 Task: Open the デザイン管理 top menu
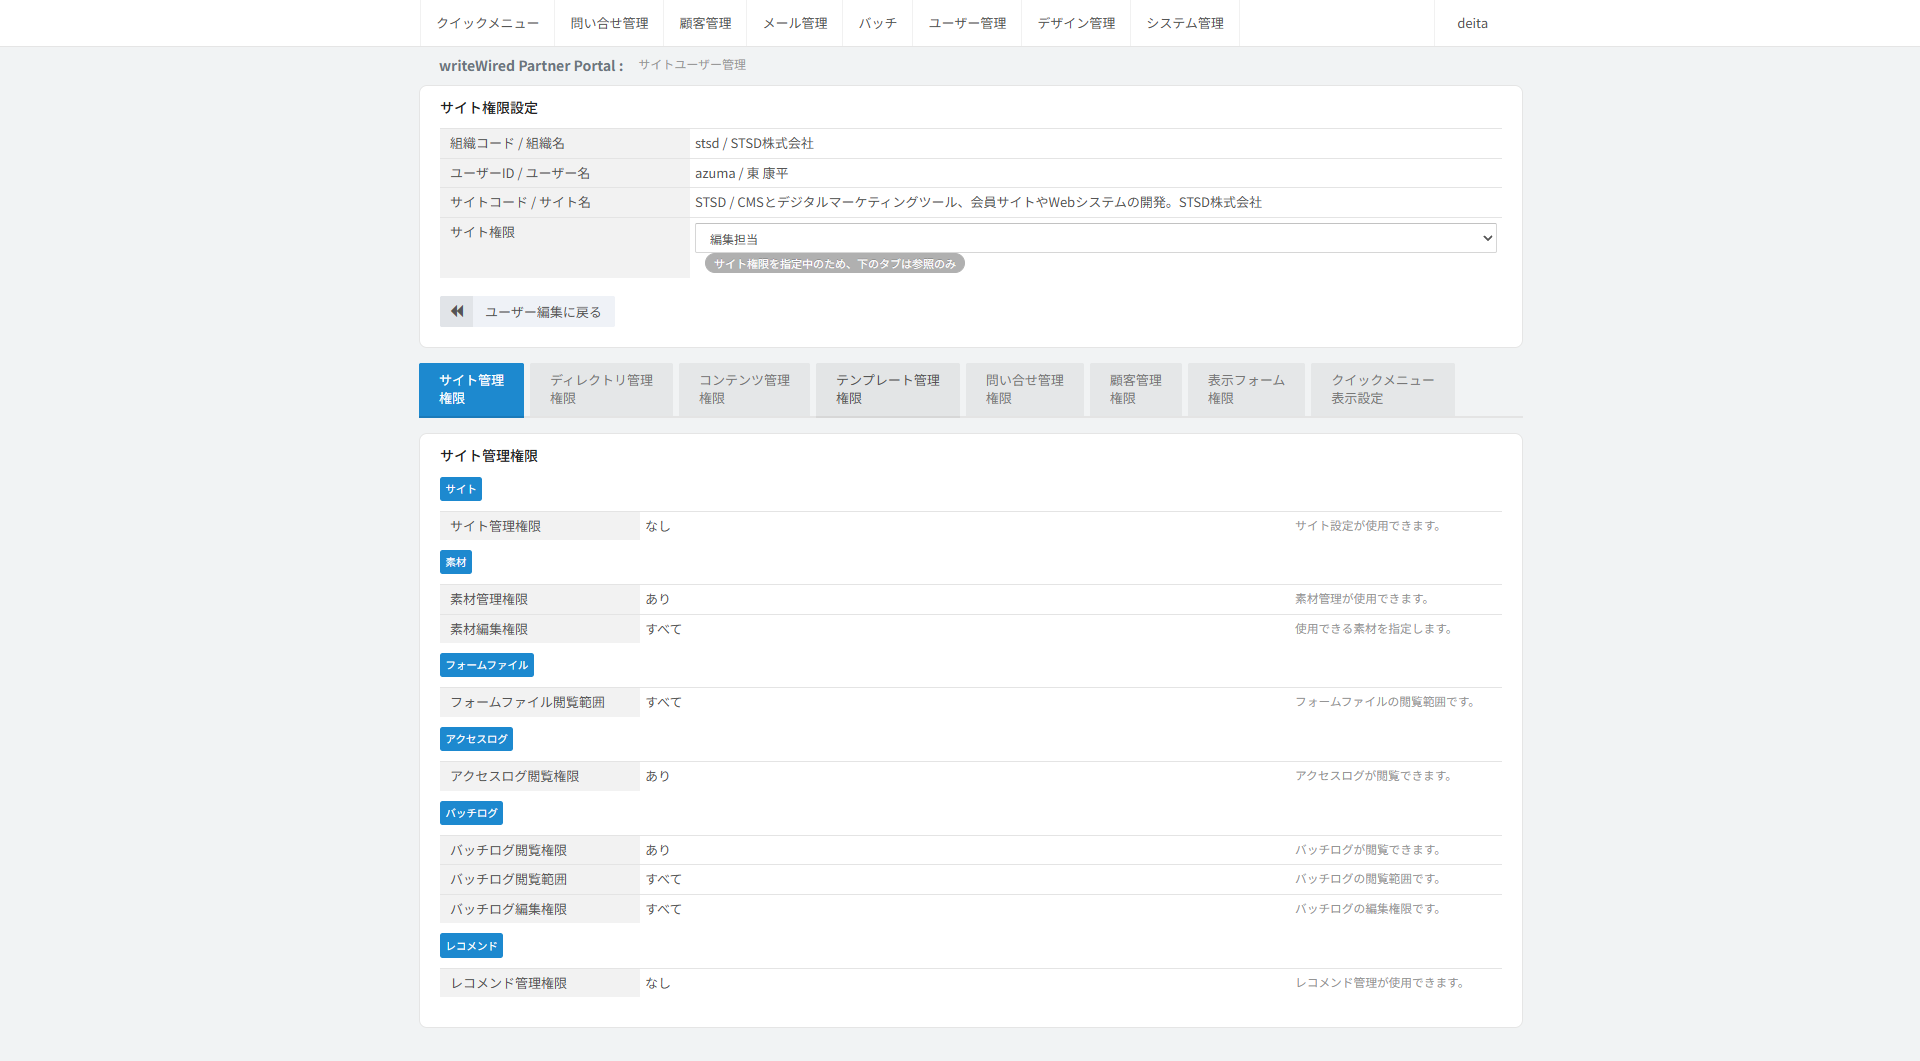pyautogui.click(x=1076, y=23)
